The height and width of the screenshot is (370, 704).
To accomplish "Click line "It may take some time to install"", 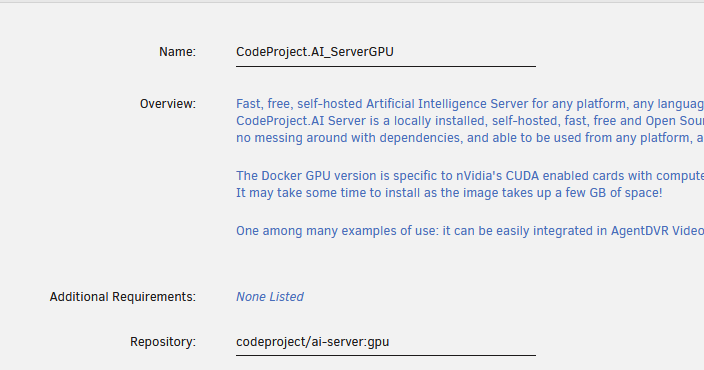I will (x=449, y=193).
